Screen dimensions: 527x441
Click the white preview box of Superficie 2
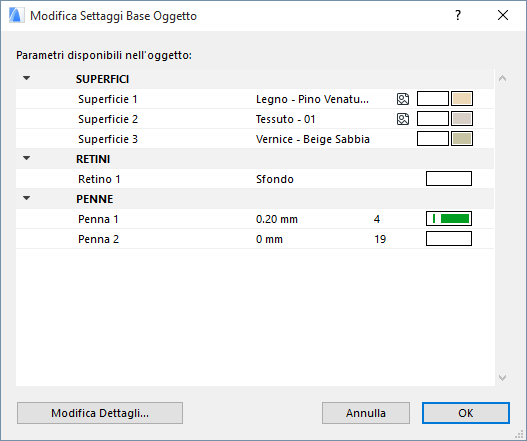tap(433, 119)
